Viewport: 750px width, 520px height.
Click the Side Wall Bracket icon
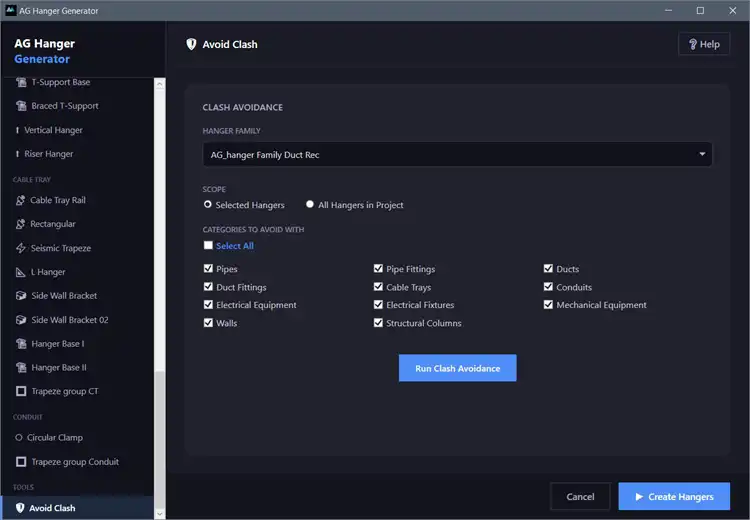point(21,296)
